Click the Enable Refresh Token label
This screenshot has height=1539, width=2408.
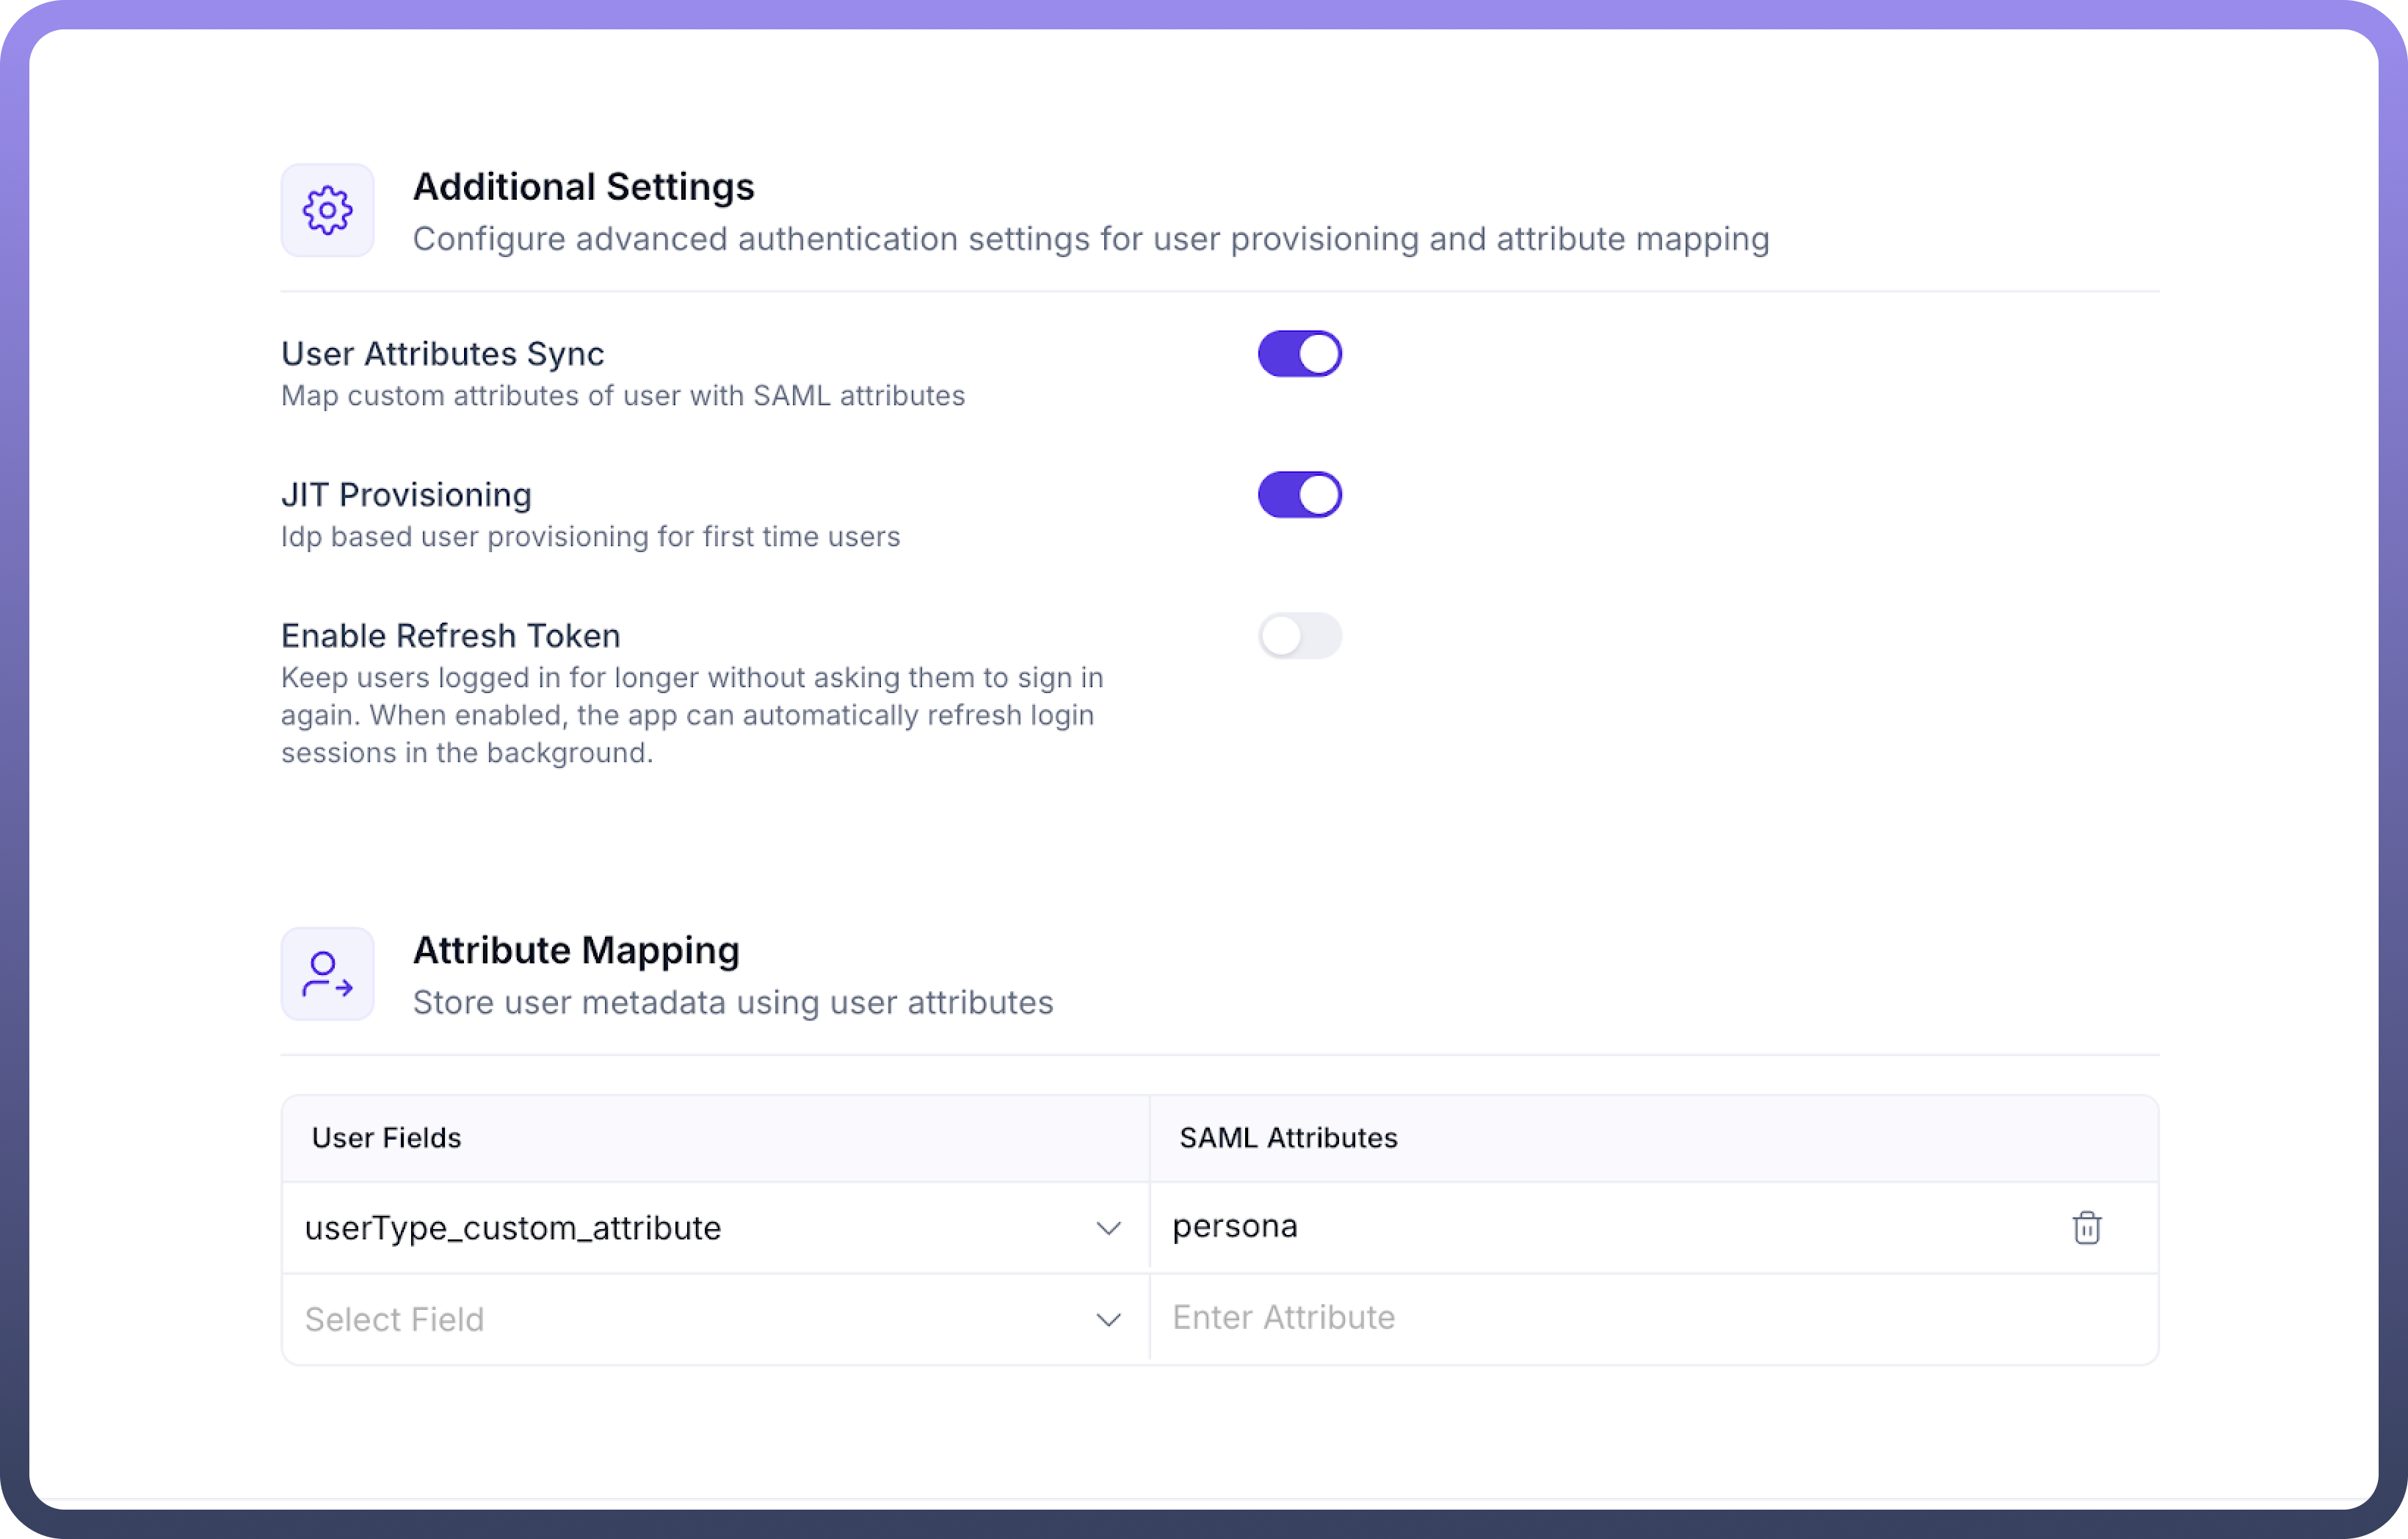[x=450, y=636]
